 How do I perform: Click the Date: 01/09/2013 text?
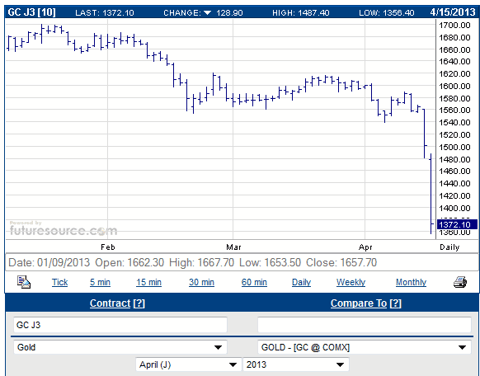click(49, 263)
